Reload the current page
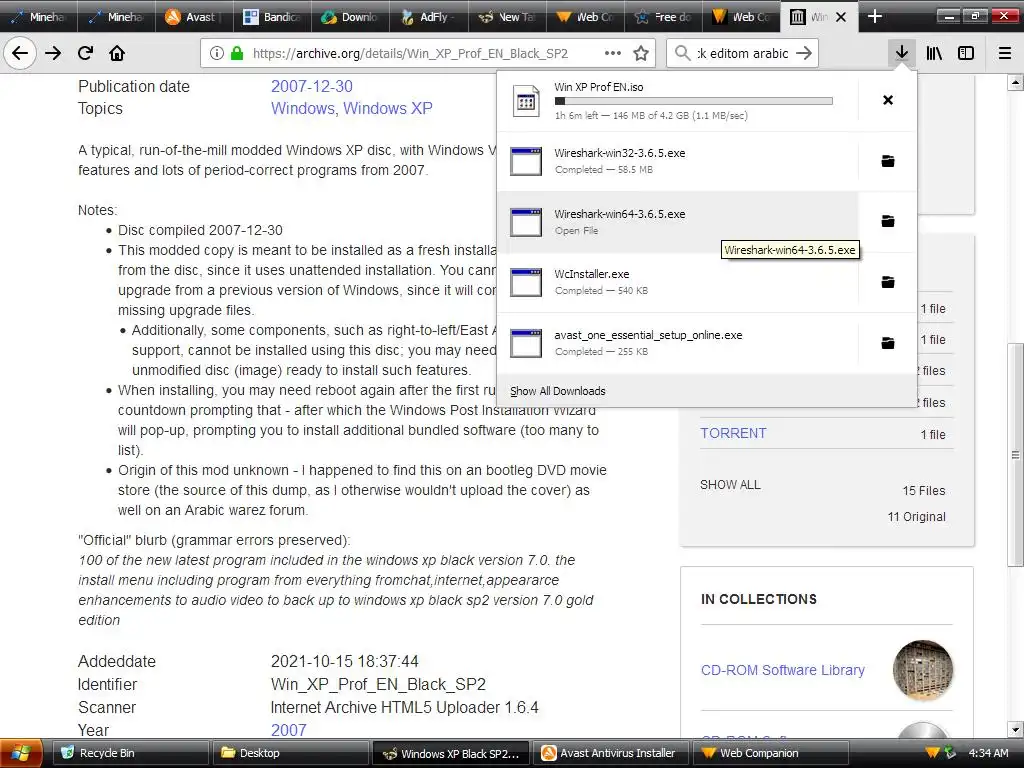 coord(85,53)
